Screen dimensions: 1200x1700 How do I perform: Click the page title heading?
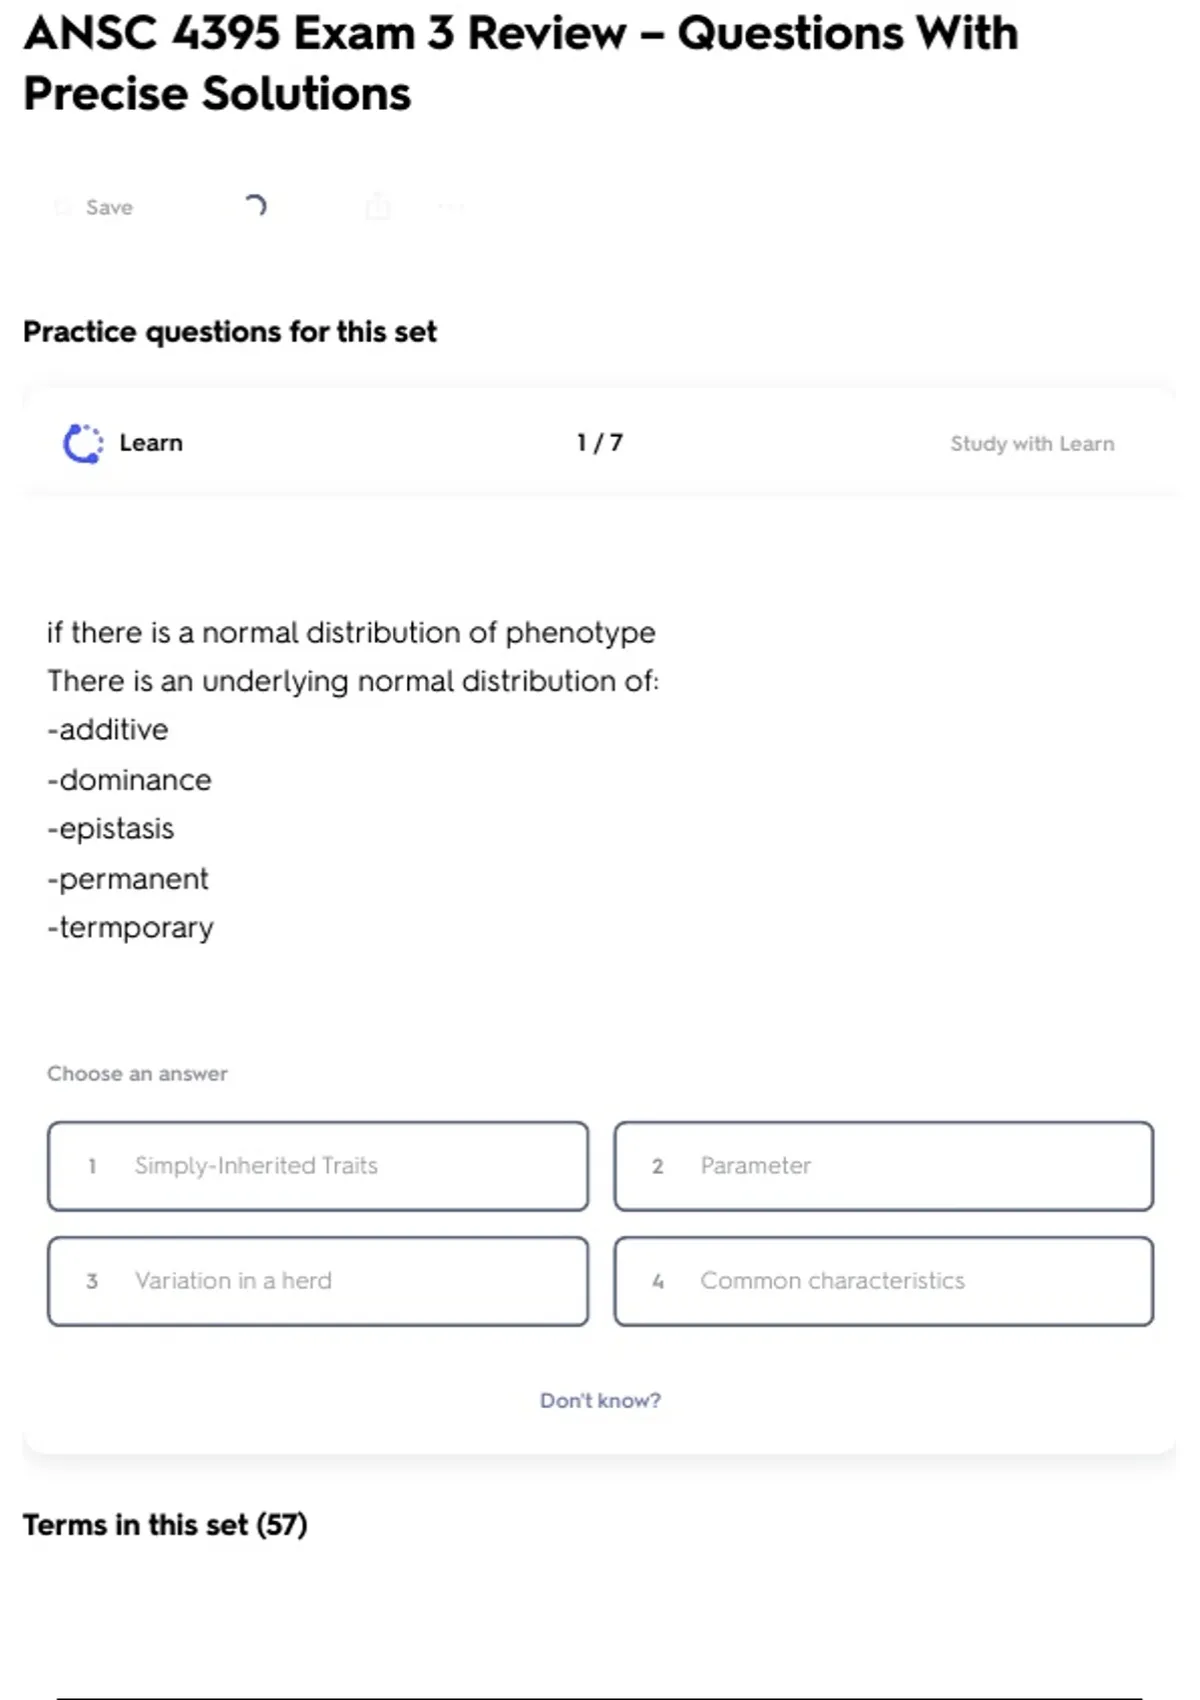[x=520, y=63]
